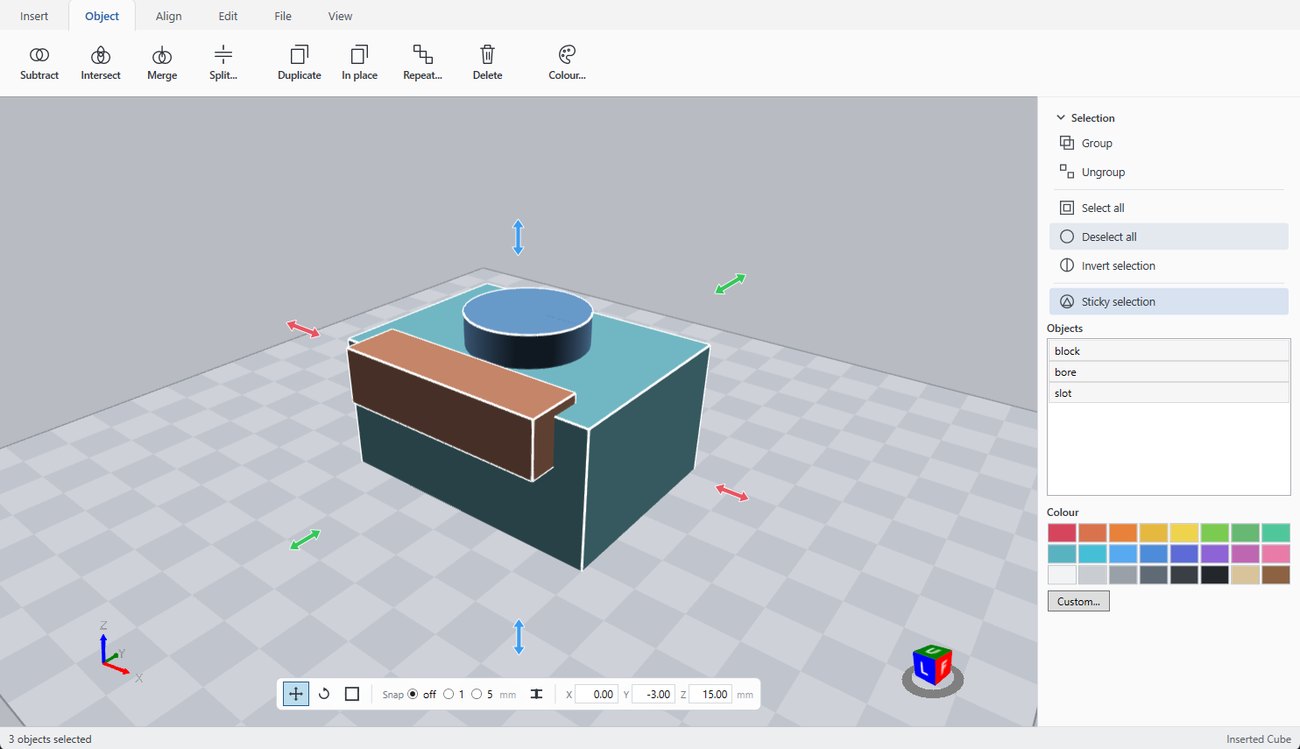Pick the yellow colour swatch

pyautogui.click(x=1184, y=533)
